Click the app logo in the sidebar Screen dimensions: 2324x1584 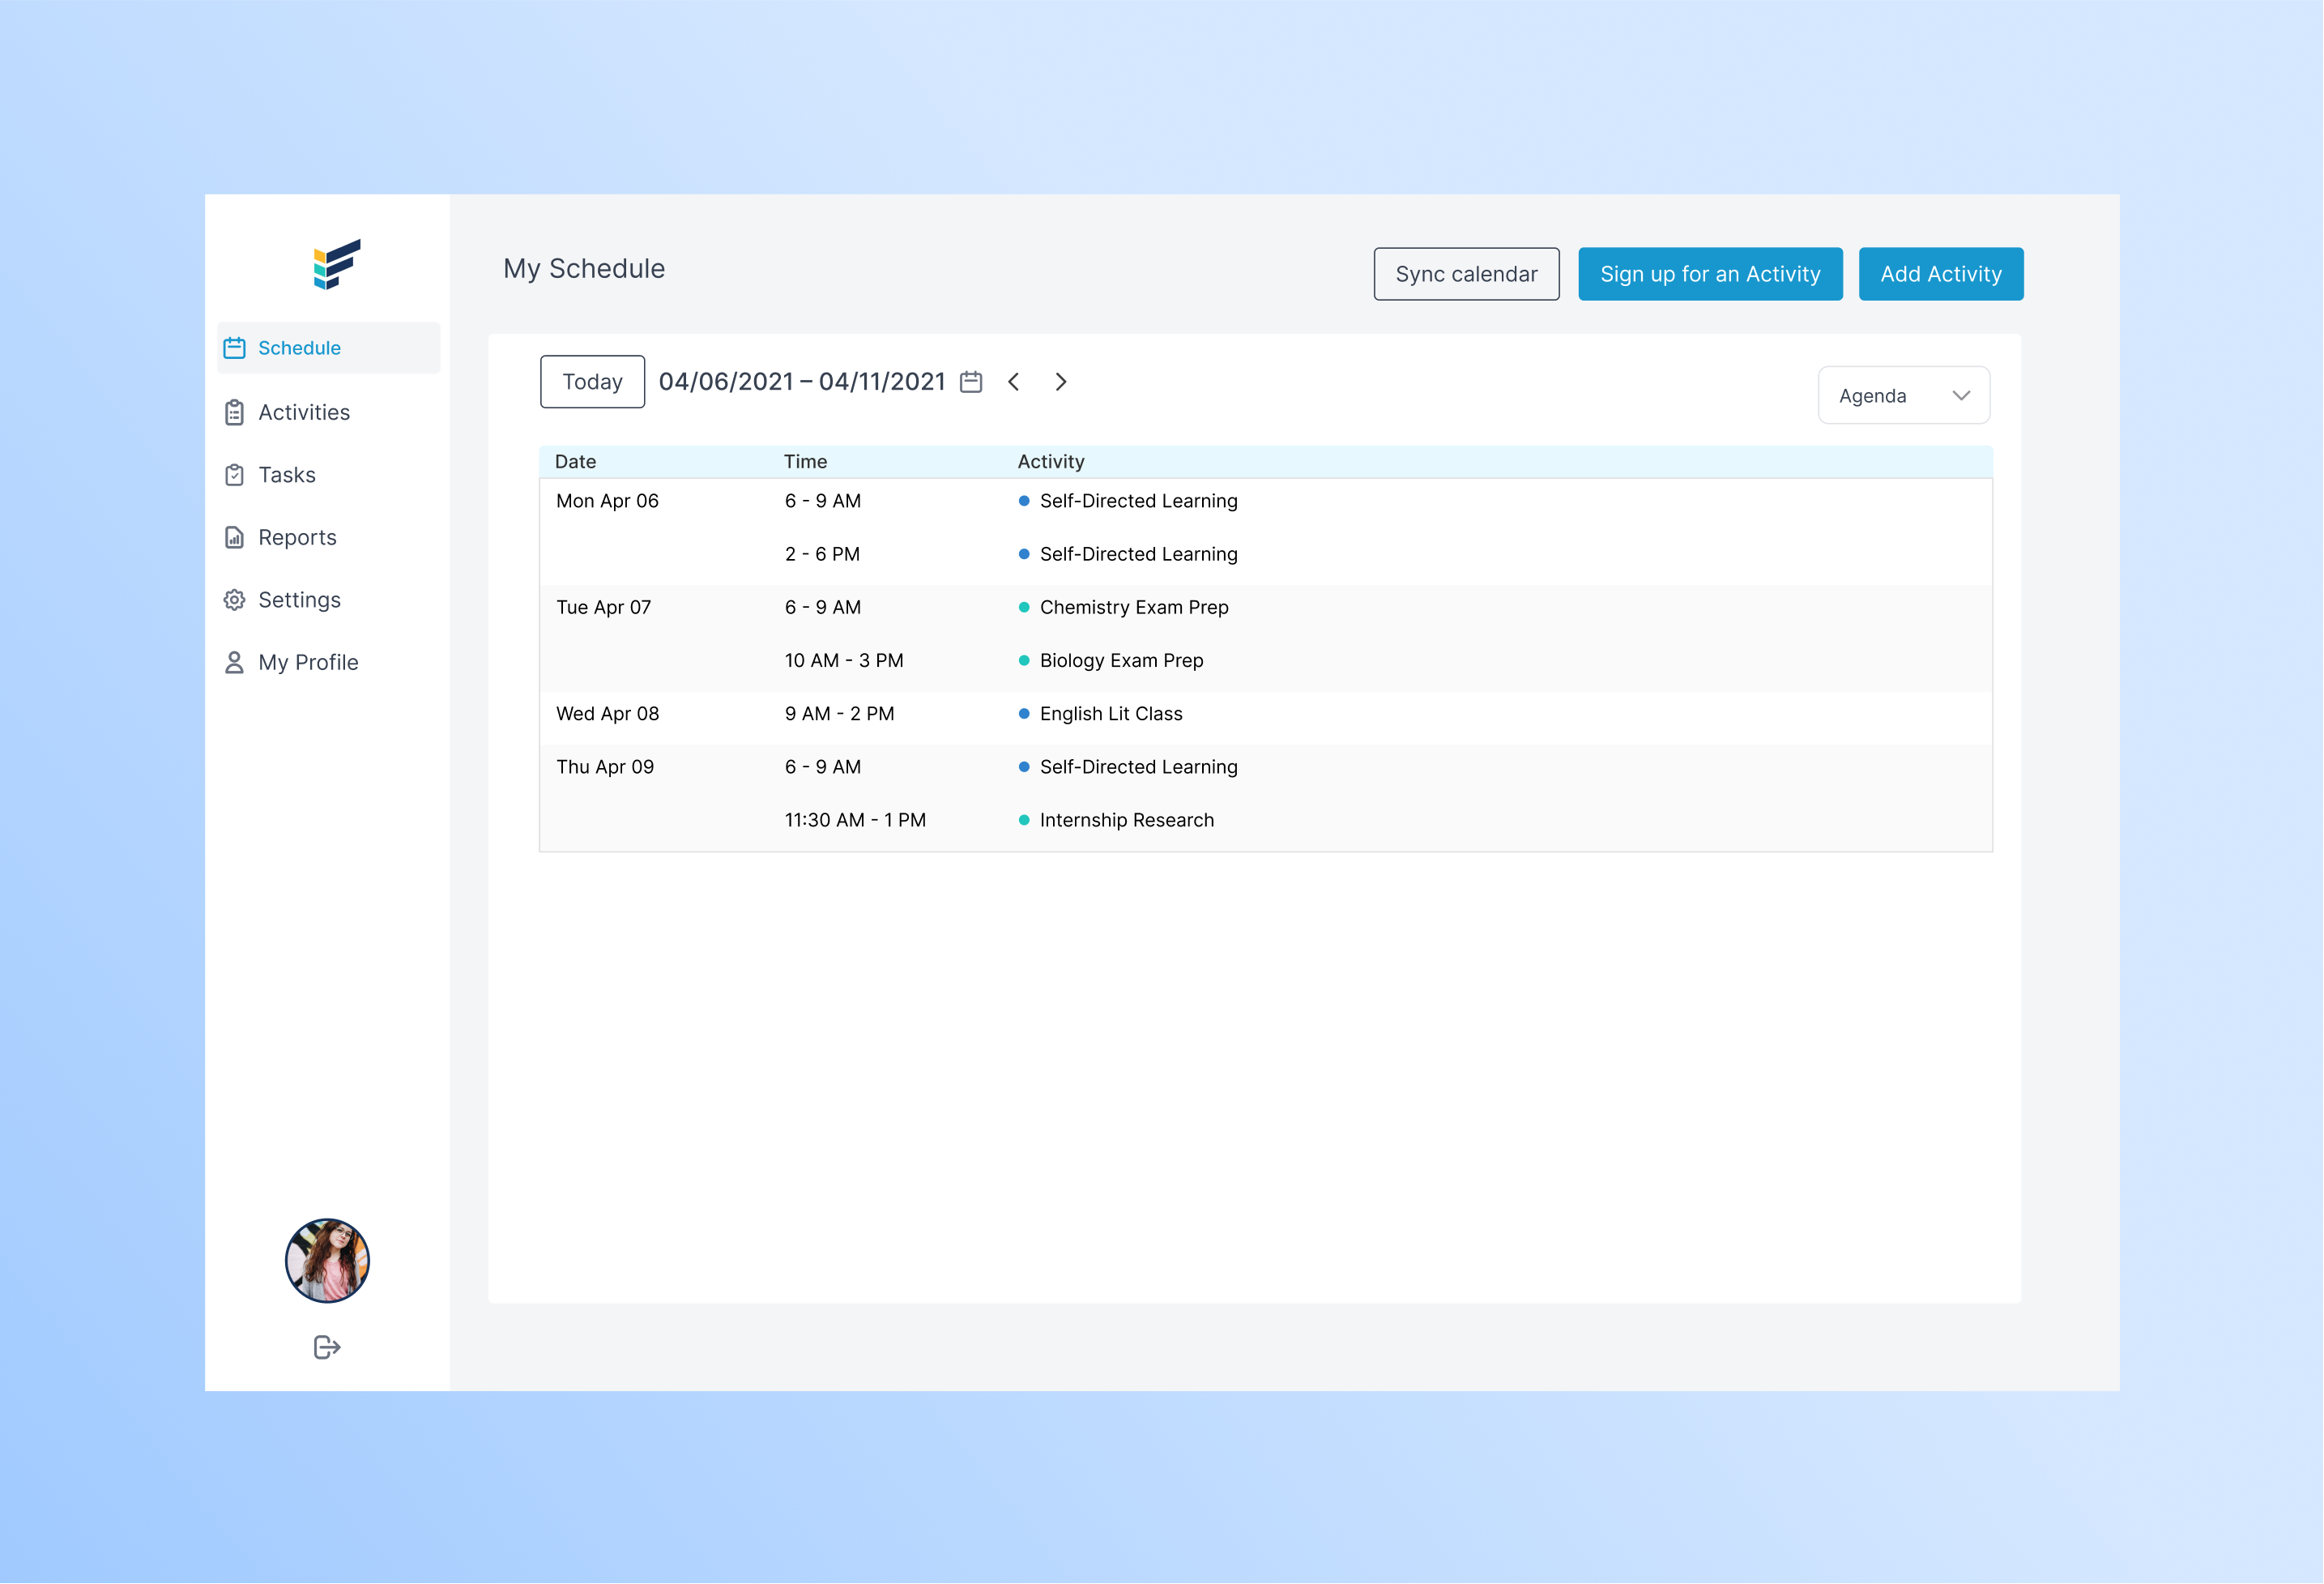pyautogui.click(x=337, y=264)
